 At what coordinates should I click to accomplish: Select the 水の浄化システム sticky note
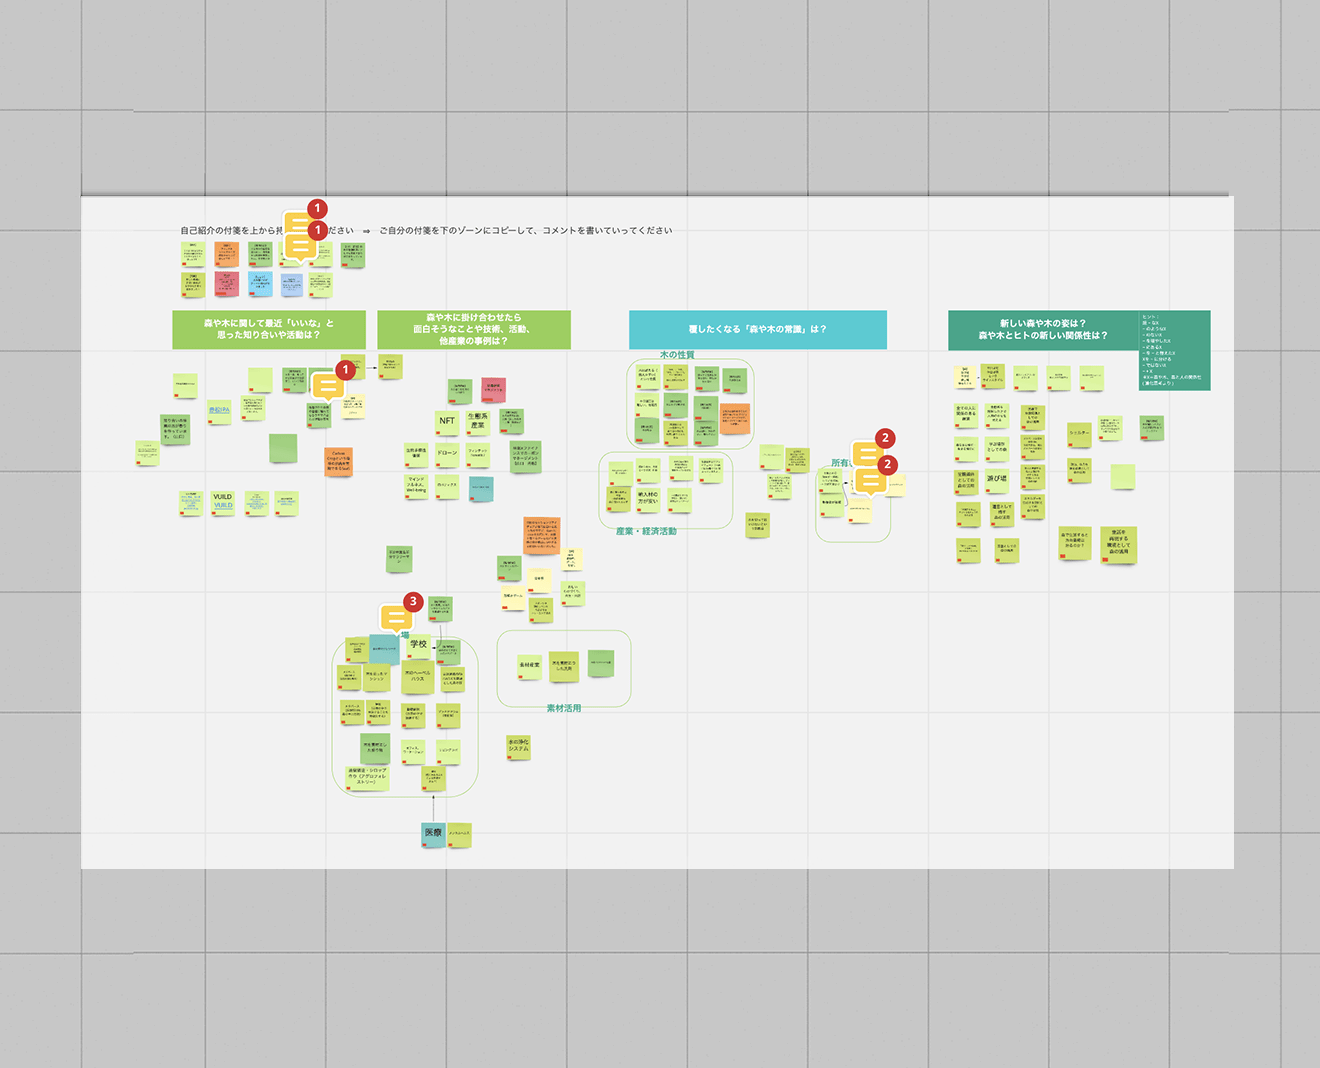pos(518,746)
